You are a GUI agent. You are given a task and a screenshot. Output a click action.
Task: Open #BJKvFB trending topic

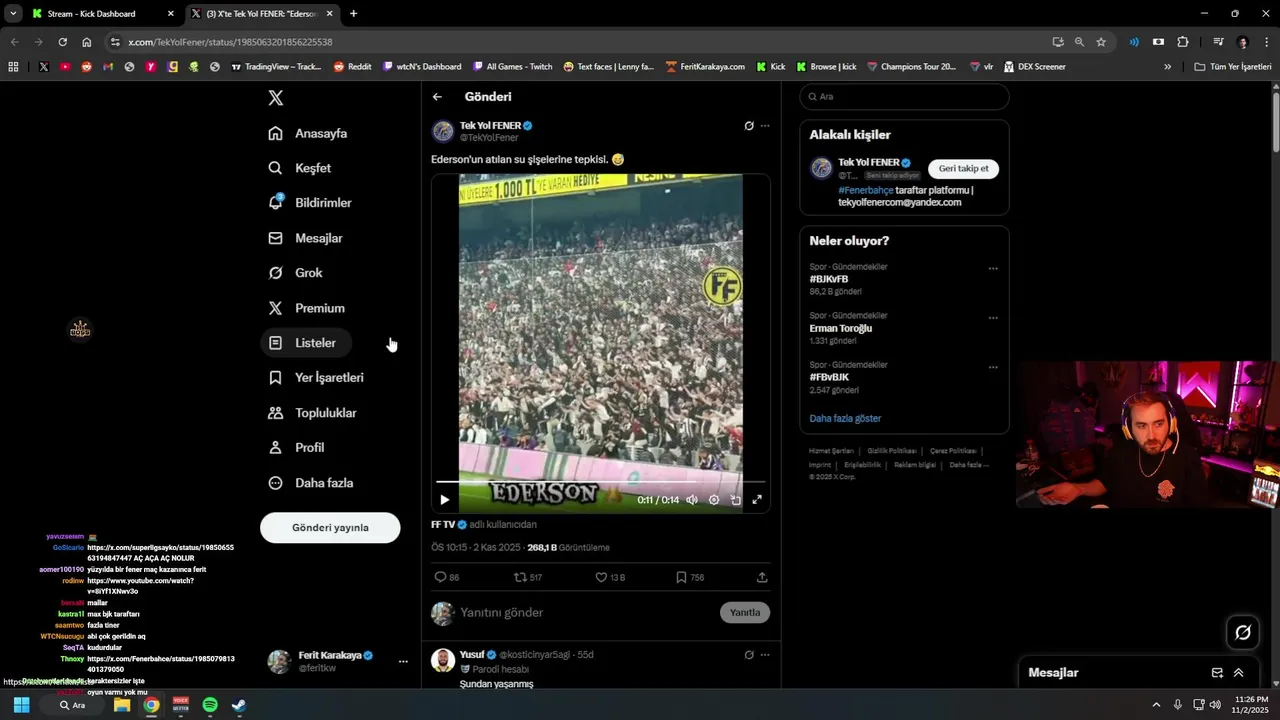[x=829, y=279]
